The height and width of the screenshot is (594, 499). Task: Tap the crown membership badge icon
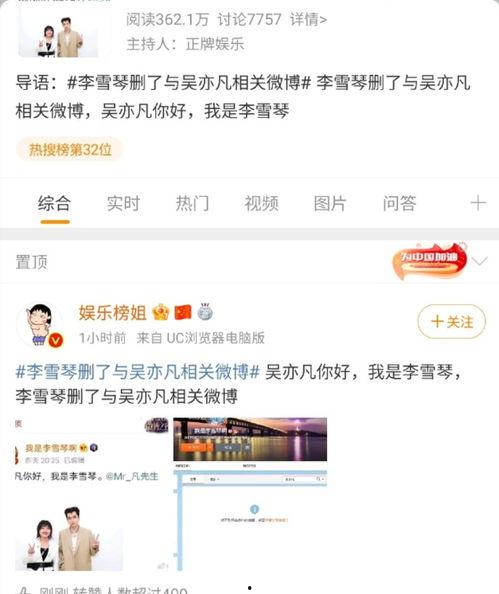[x=160, y=313]
